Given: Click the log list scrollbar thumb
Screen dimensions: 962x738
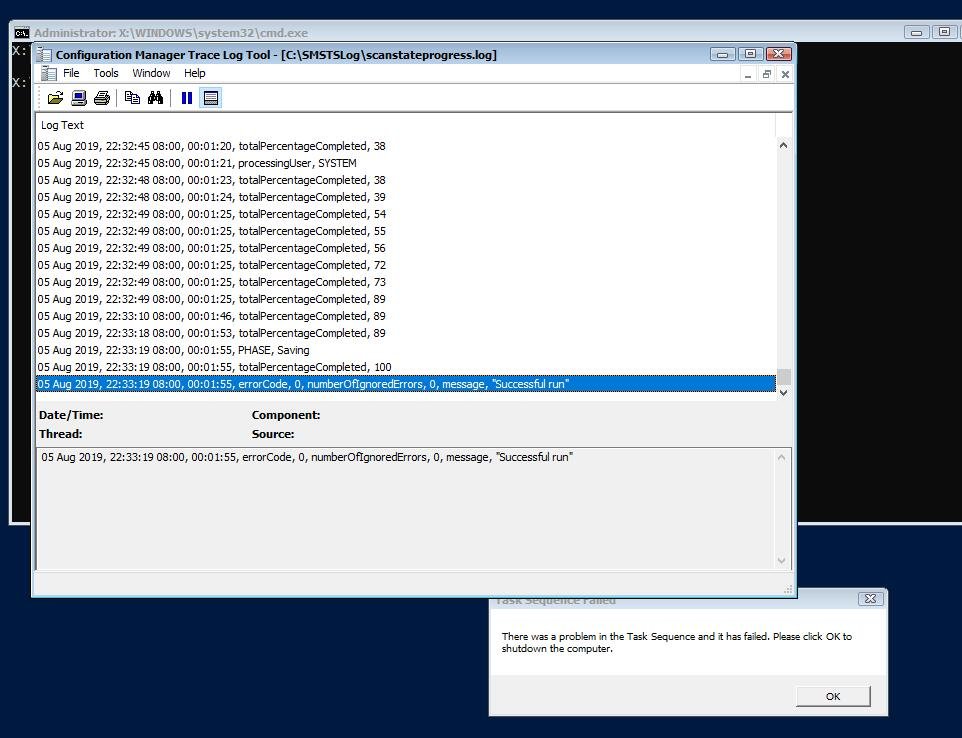Looking at the screenshot, I should pyautogui.click(x=783, y=376).
